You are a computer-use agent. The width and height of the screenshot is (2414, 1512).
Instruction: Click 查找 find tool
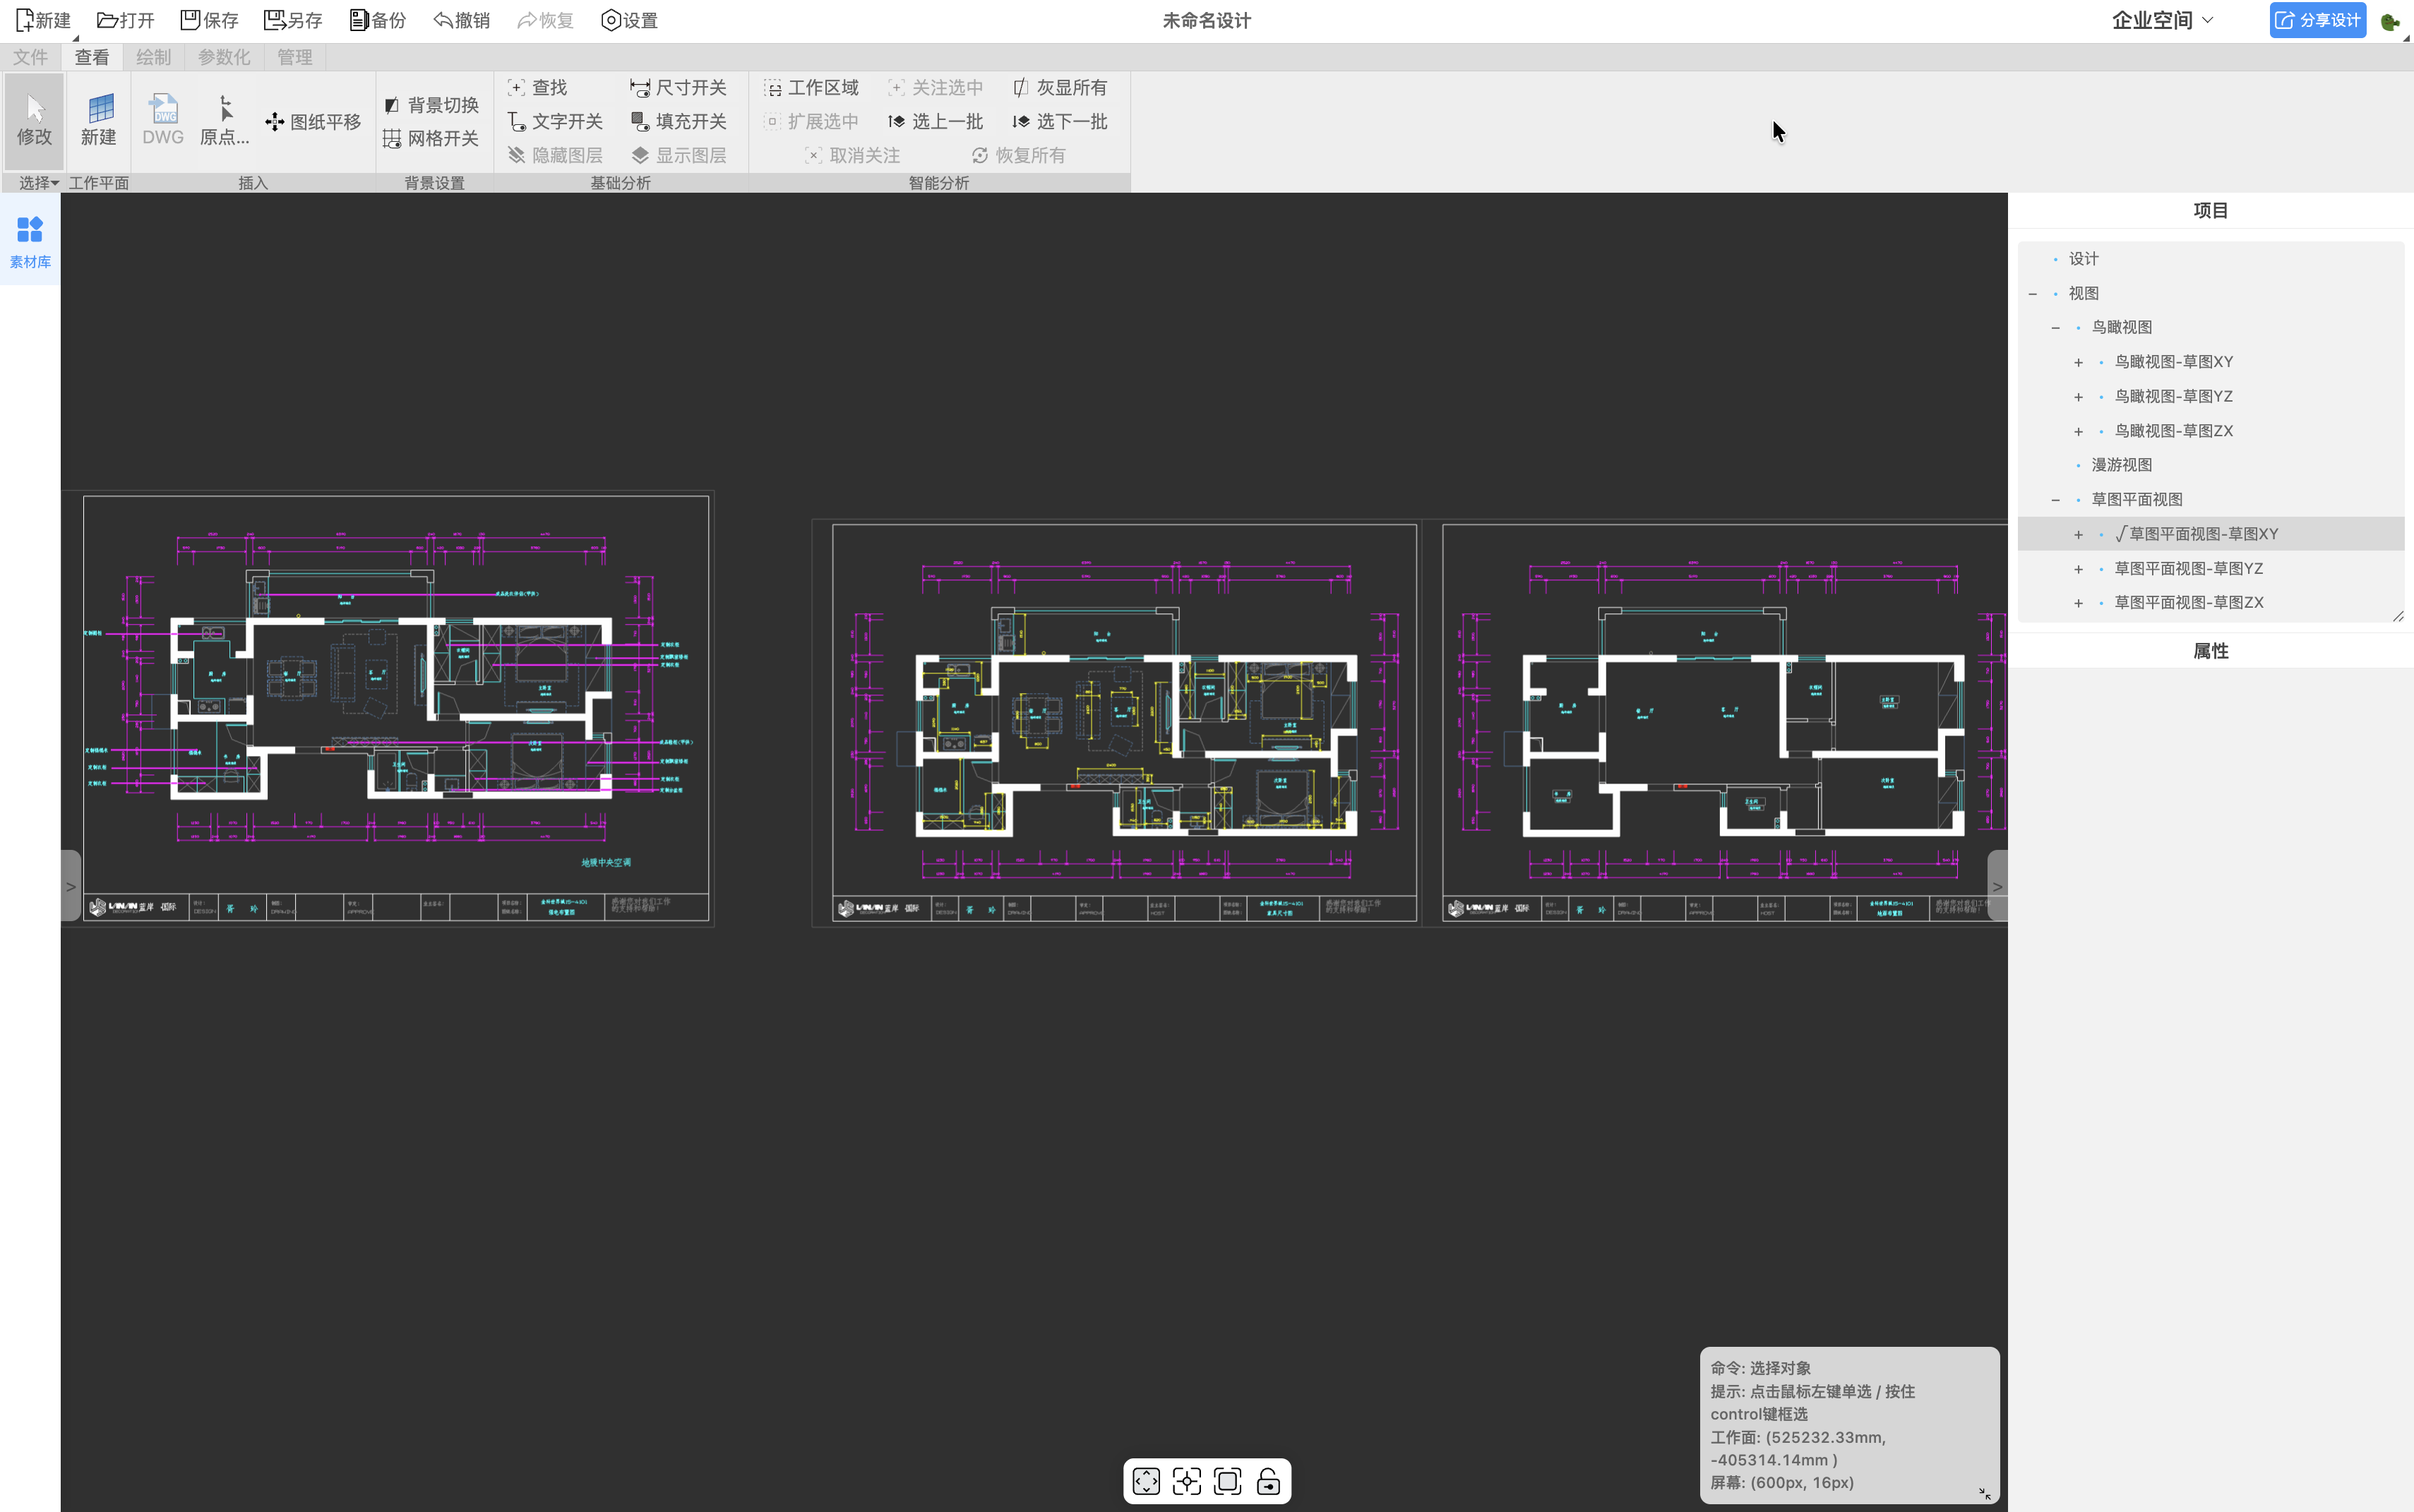[538, 88]
